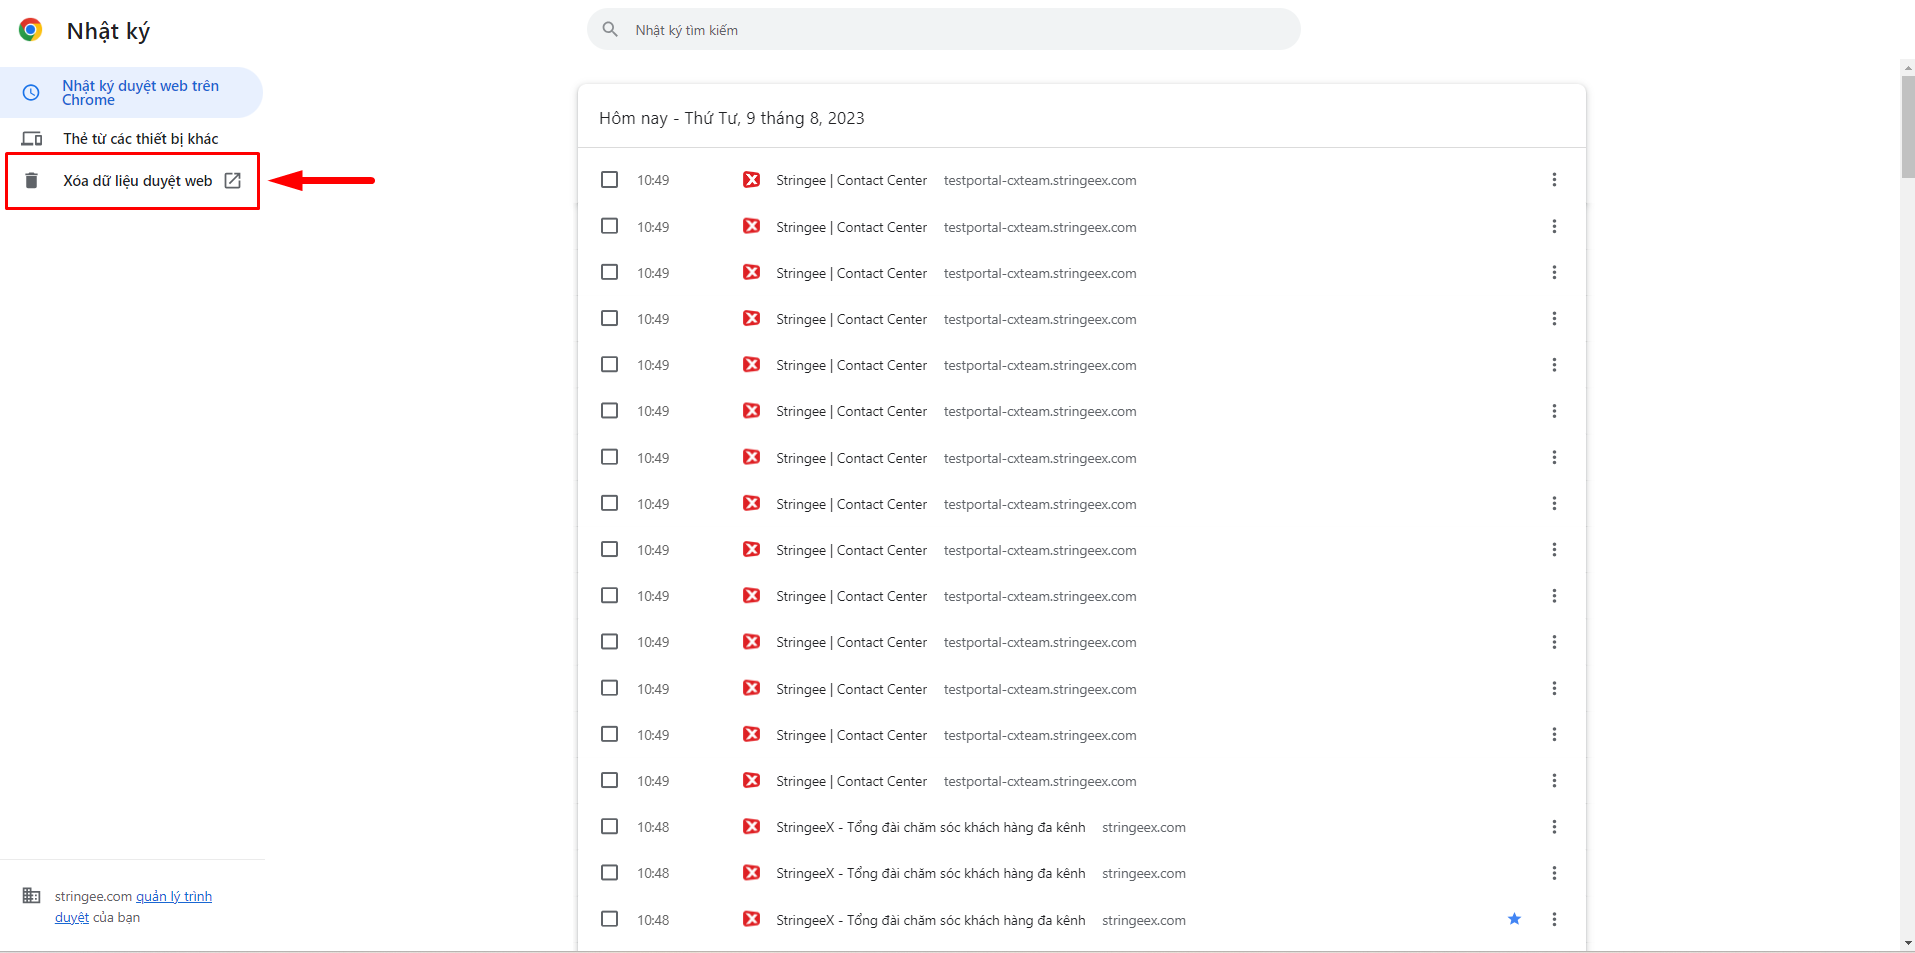This screenshot has height=953, width=1915.
Task: Open the three-dot menu beside the bookmark star
Action: click(x=1554, y=919)
